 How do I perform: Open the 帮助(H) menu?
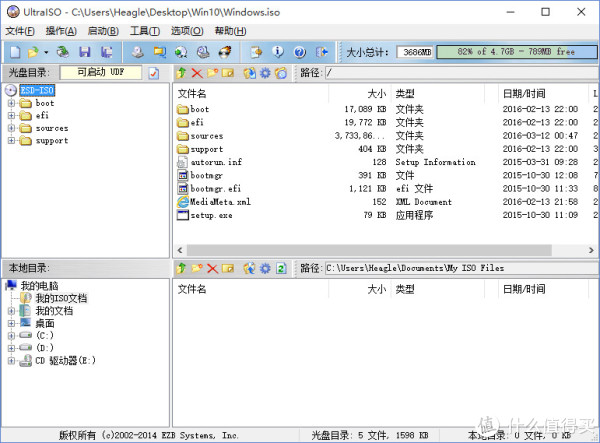[x=230, y=31]
